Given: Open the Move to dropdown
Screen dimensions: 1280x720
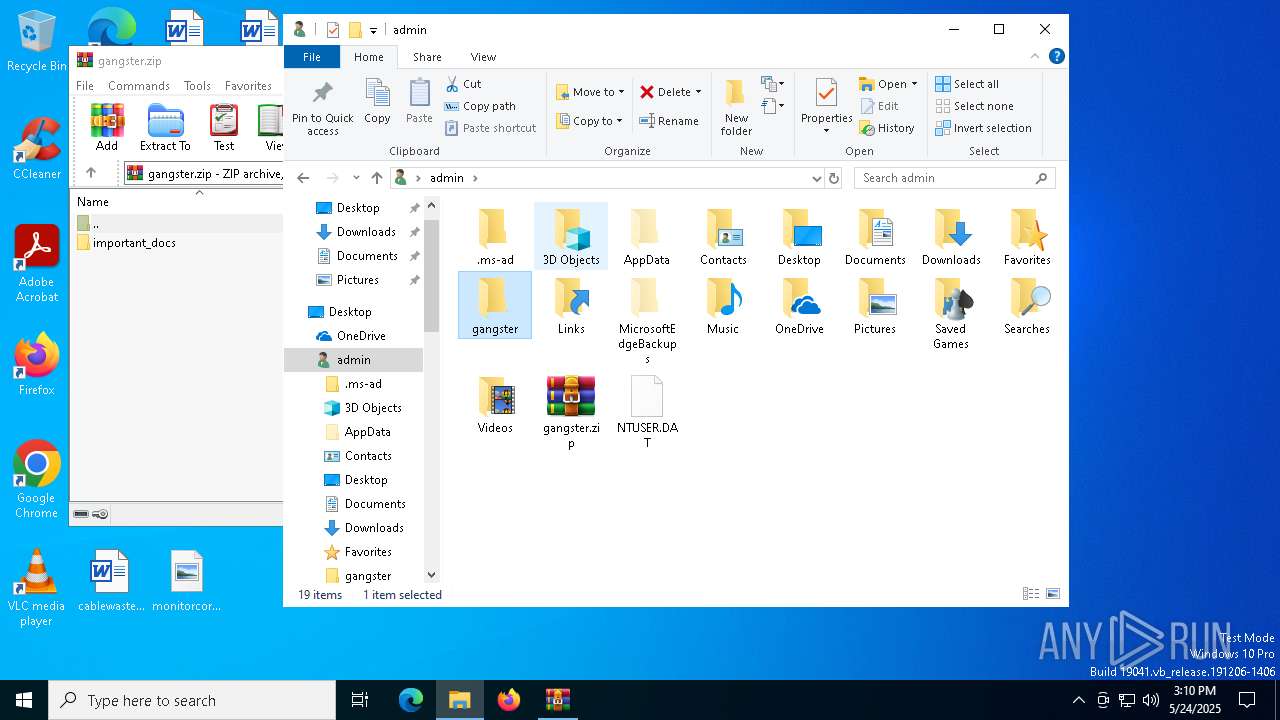Looking at the screenshot, I should [590, 92].
